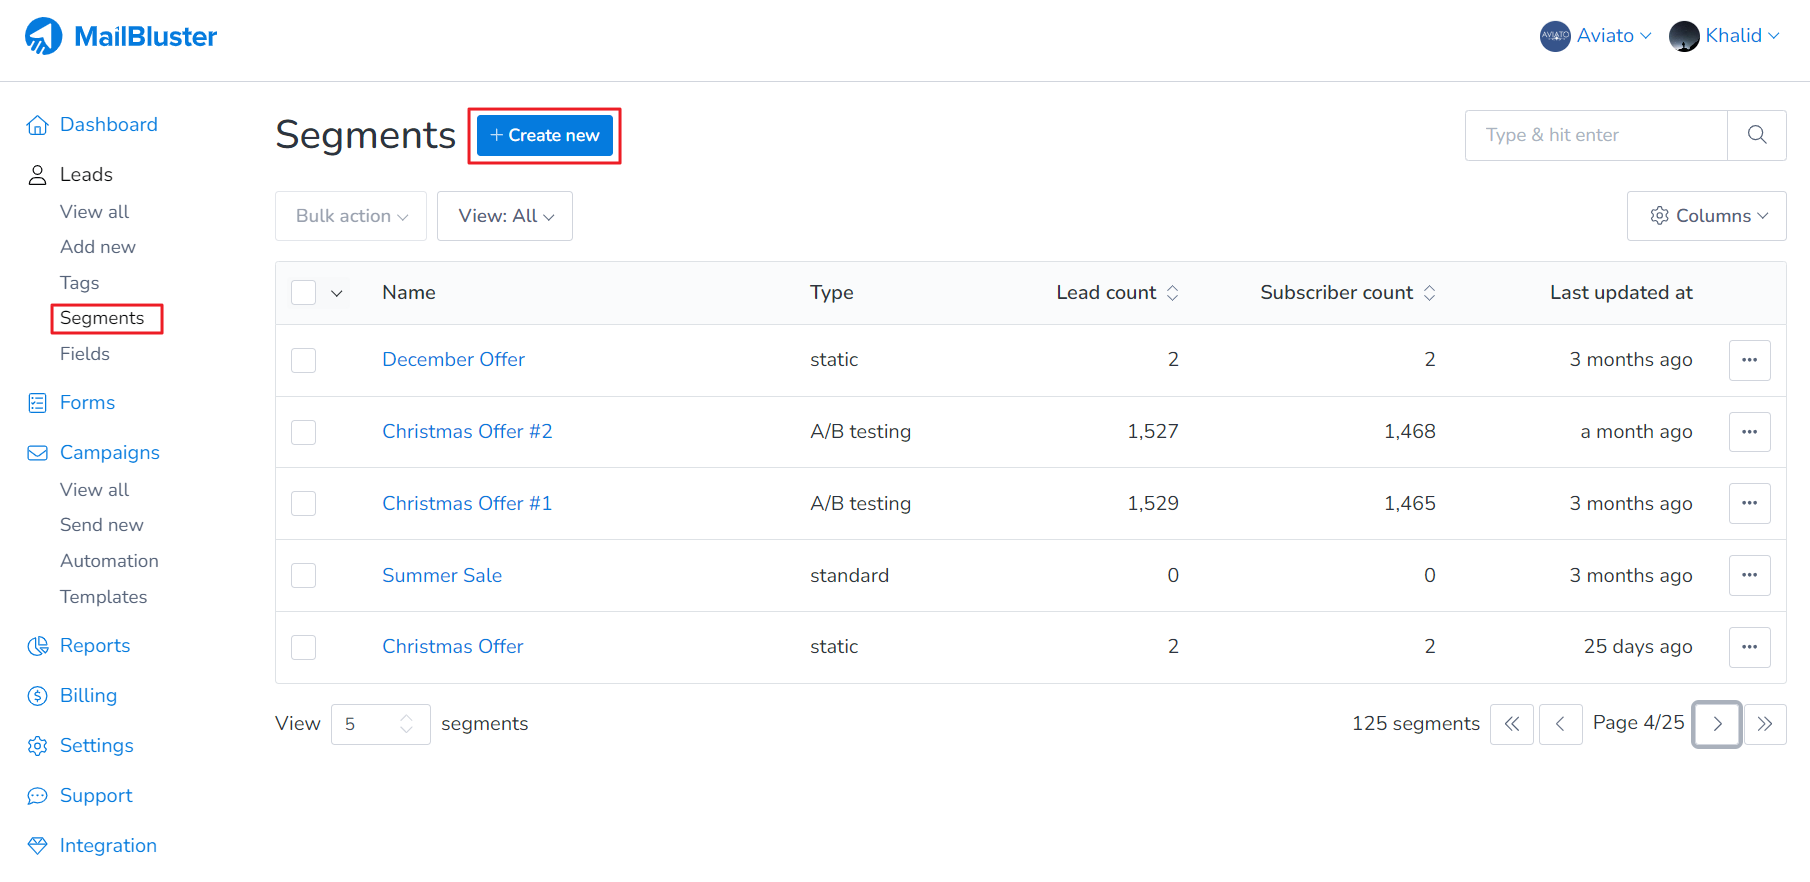This screenshot has height=882, width=1810.
Task: Go to the previous page arrow
Action: 1560,724
